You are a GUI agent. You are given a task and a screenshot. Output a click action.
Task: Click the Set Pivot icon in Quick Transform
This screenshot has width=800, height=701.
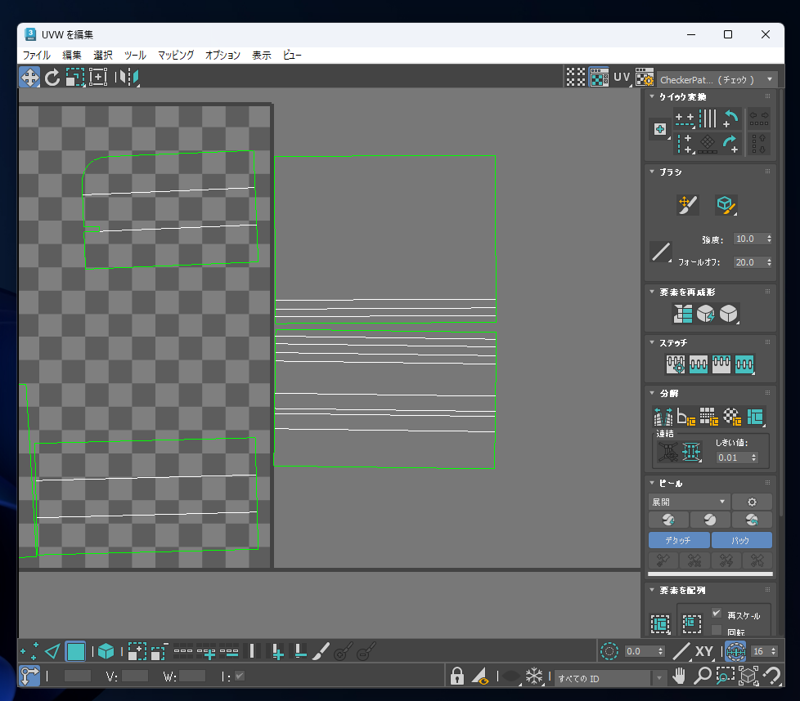pyautogui.click(x=660, y=129)
